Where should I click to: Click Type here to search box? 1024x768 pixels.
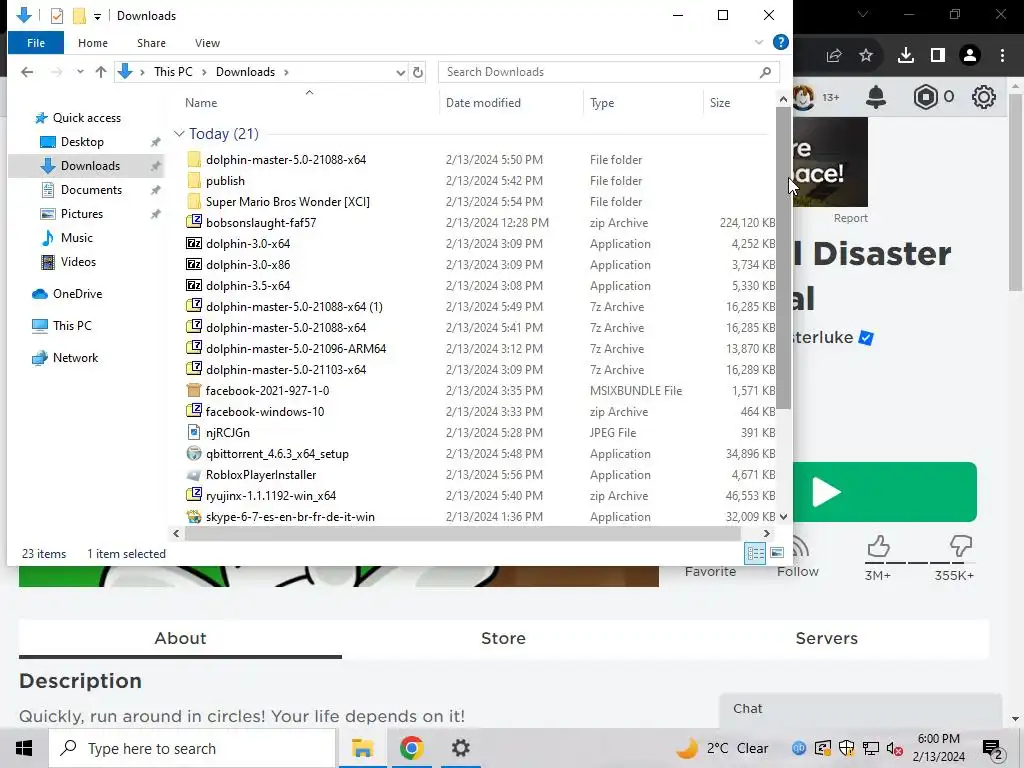tap(193, 748)
